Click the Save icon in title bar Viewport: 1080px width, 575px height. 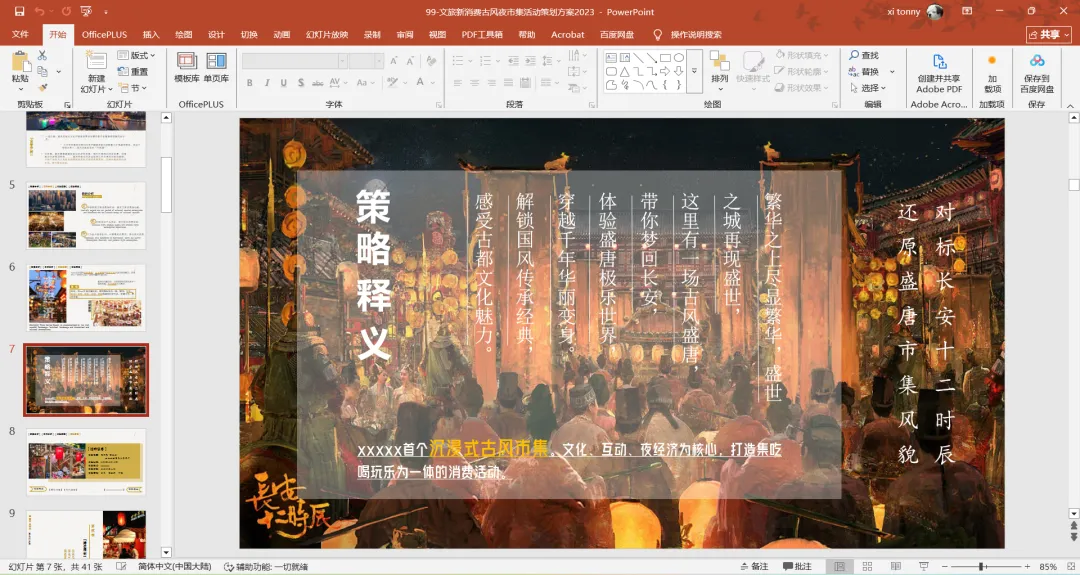[19, 12]
